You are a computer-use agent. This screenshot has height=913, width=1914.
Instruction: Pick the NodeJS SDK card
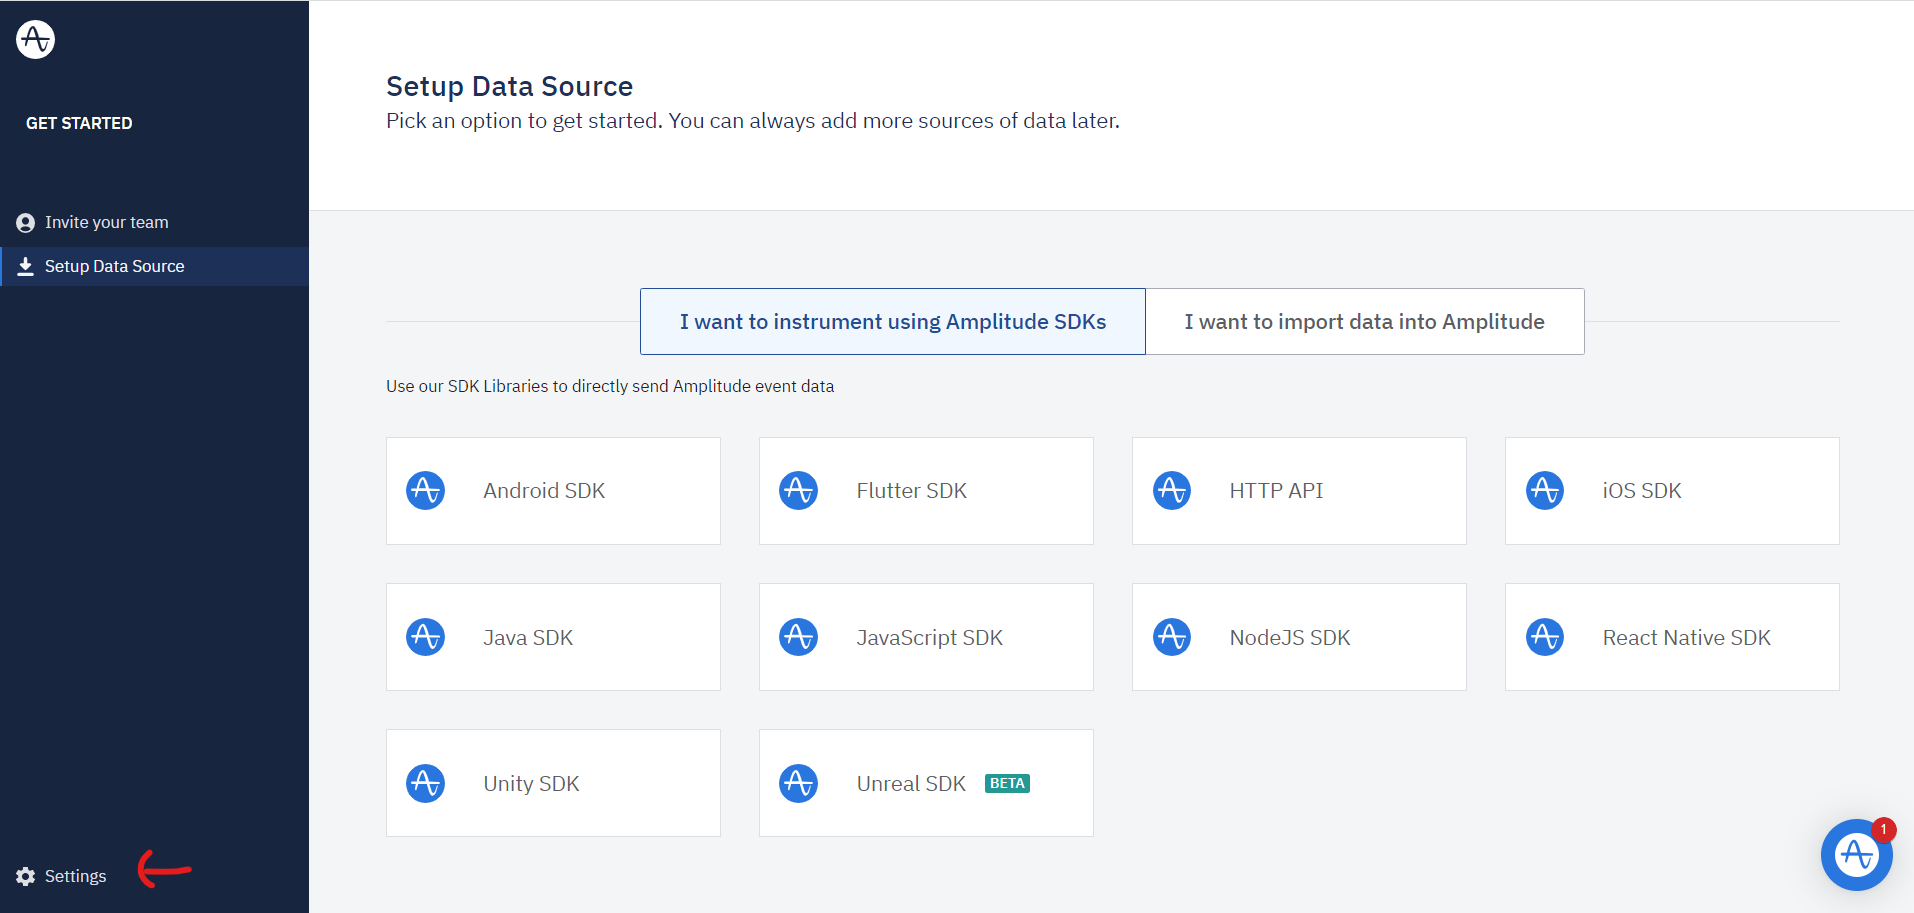[1299, 637]
